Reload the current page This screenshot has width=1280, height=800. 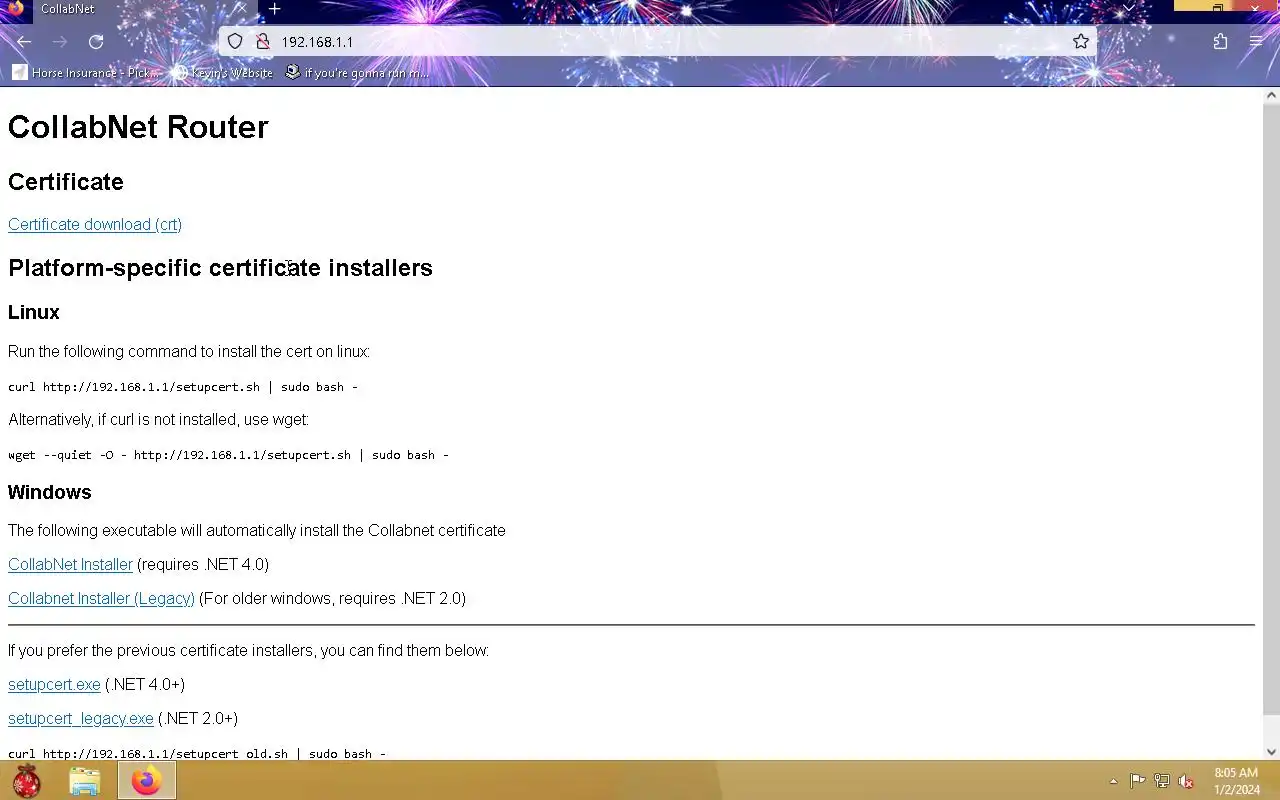[x=96, y=42]
